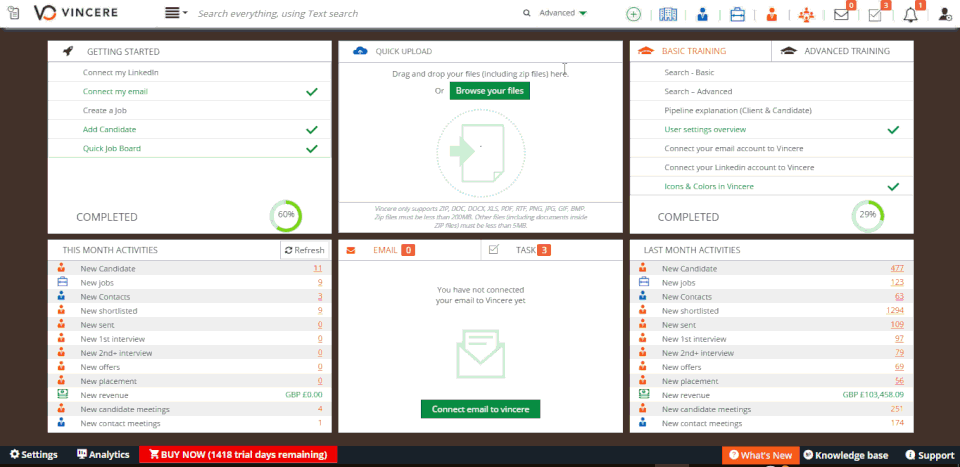Open the Jobs briefcase icon
The height and width of the screenshot is (467, 960).
tap(737, 14)
